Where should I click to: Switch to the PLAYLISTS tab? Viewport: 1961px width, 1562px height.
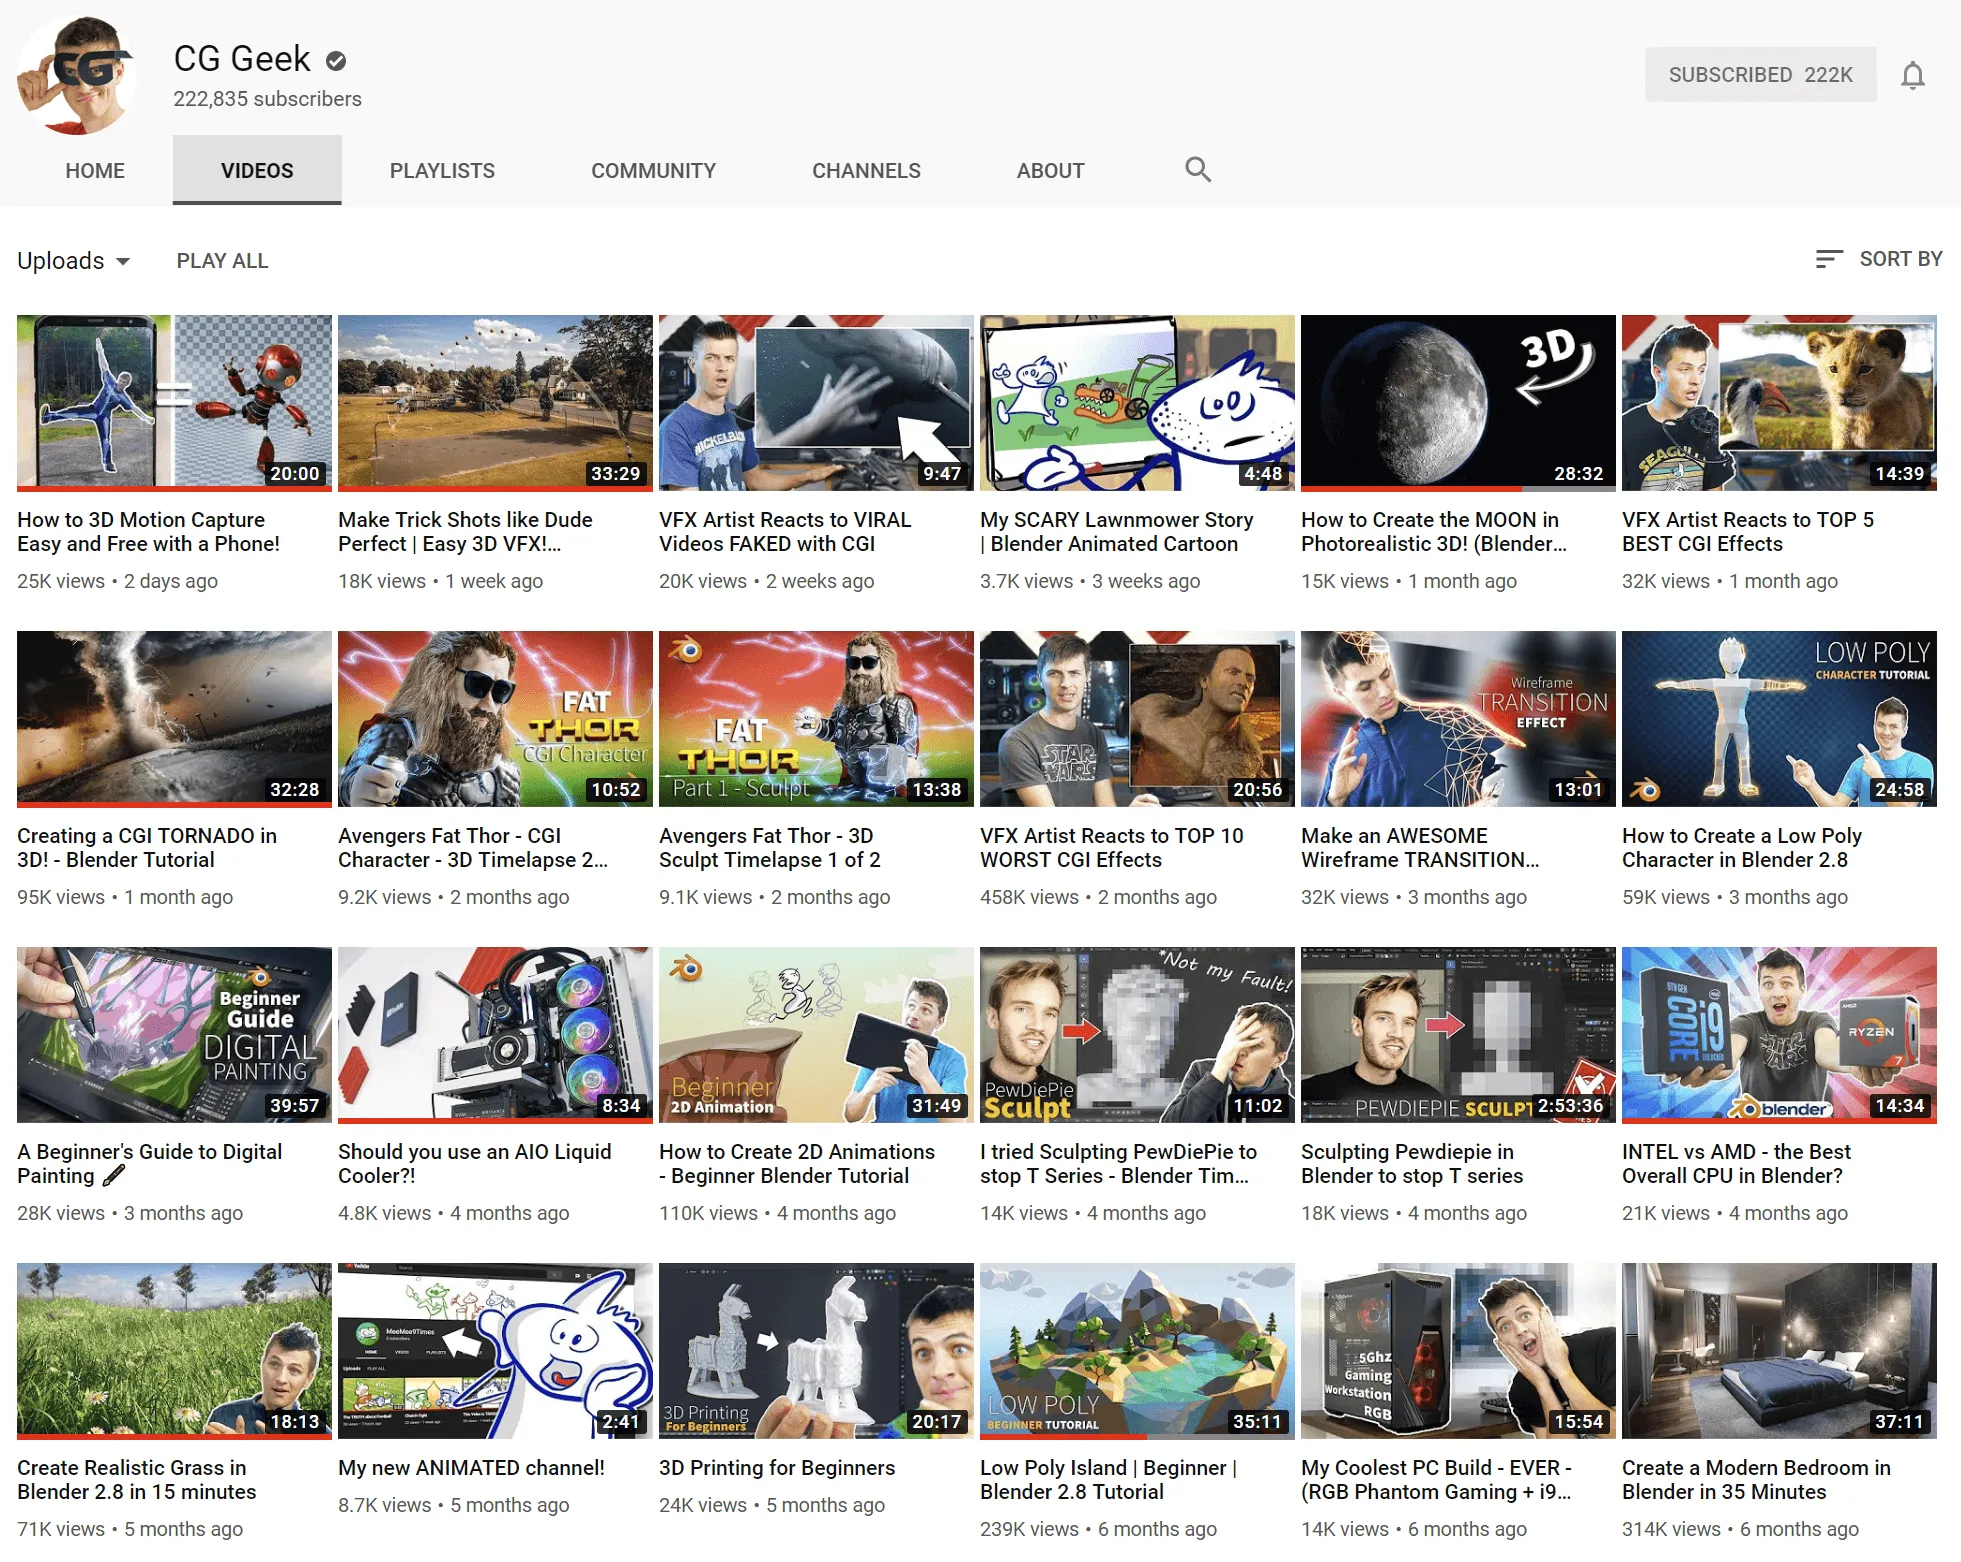[x=442, y=171]
